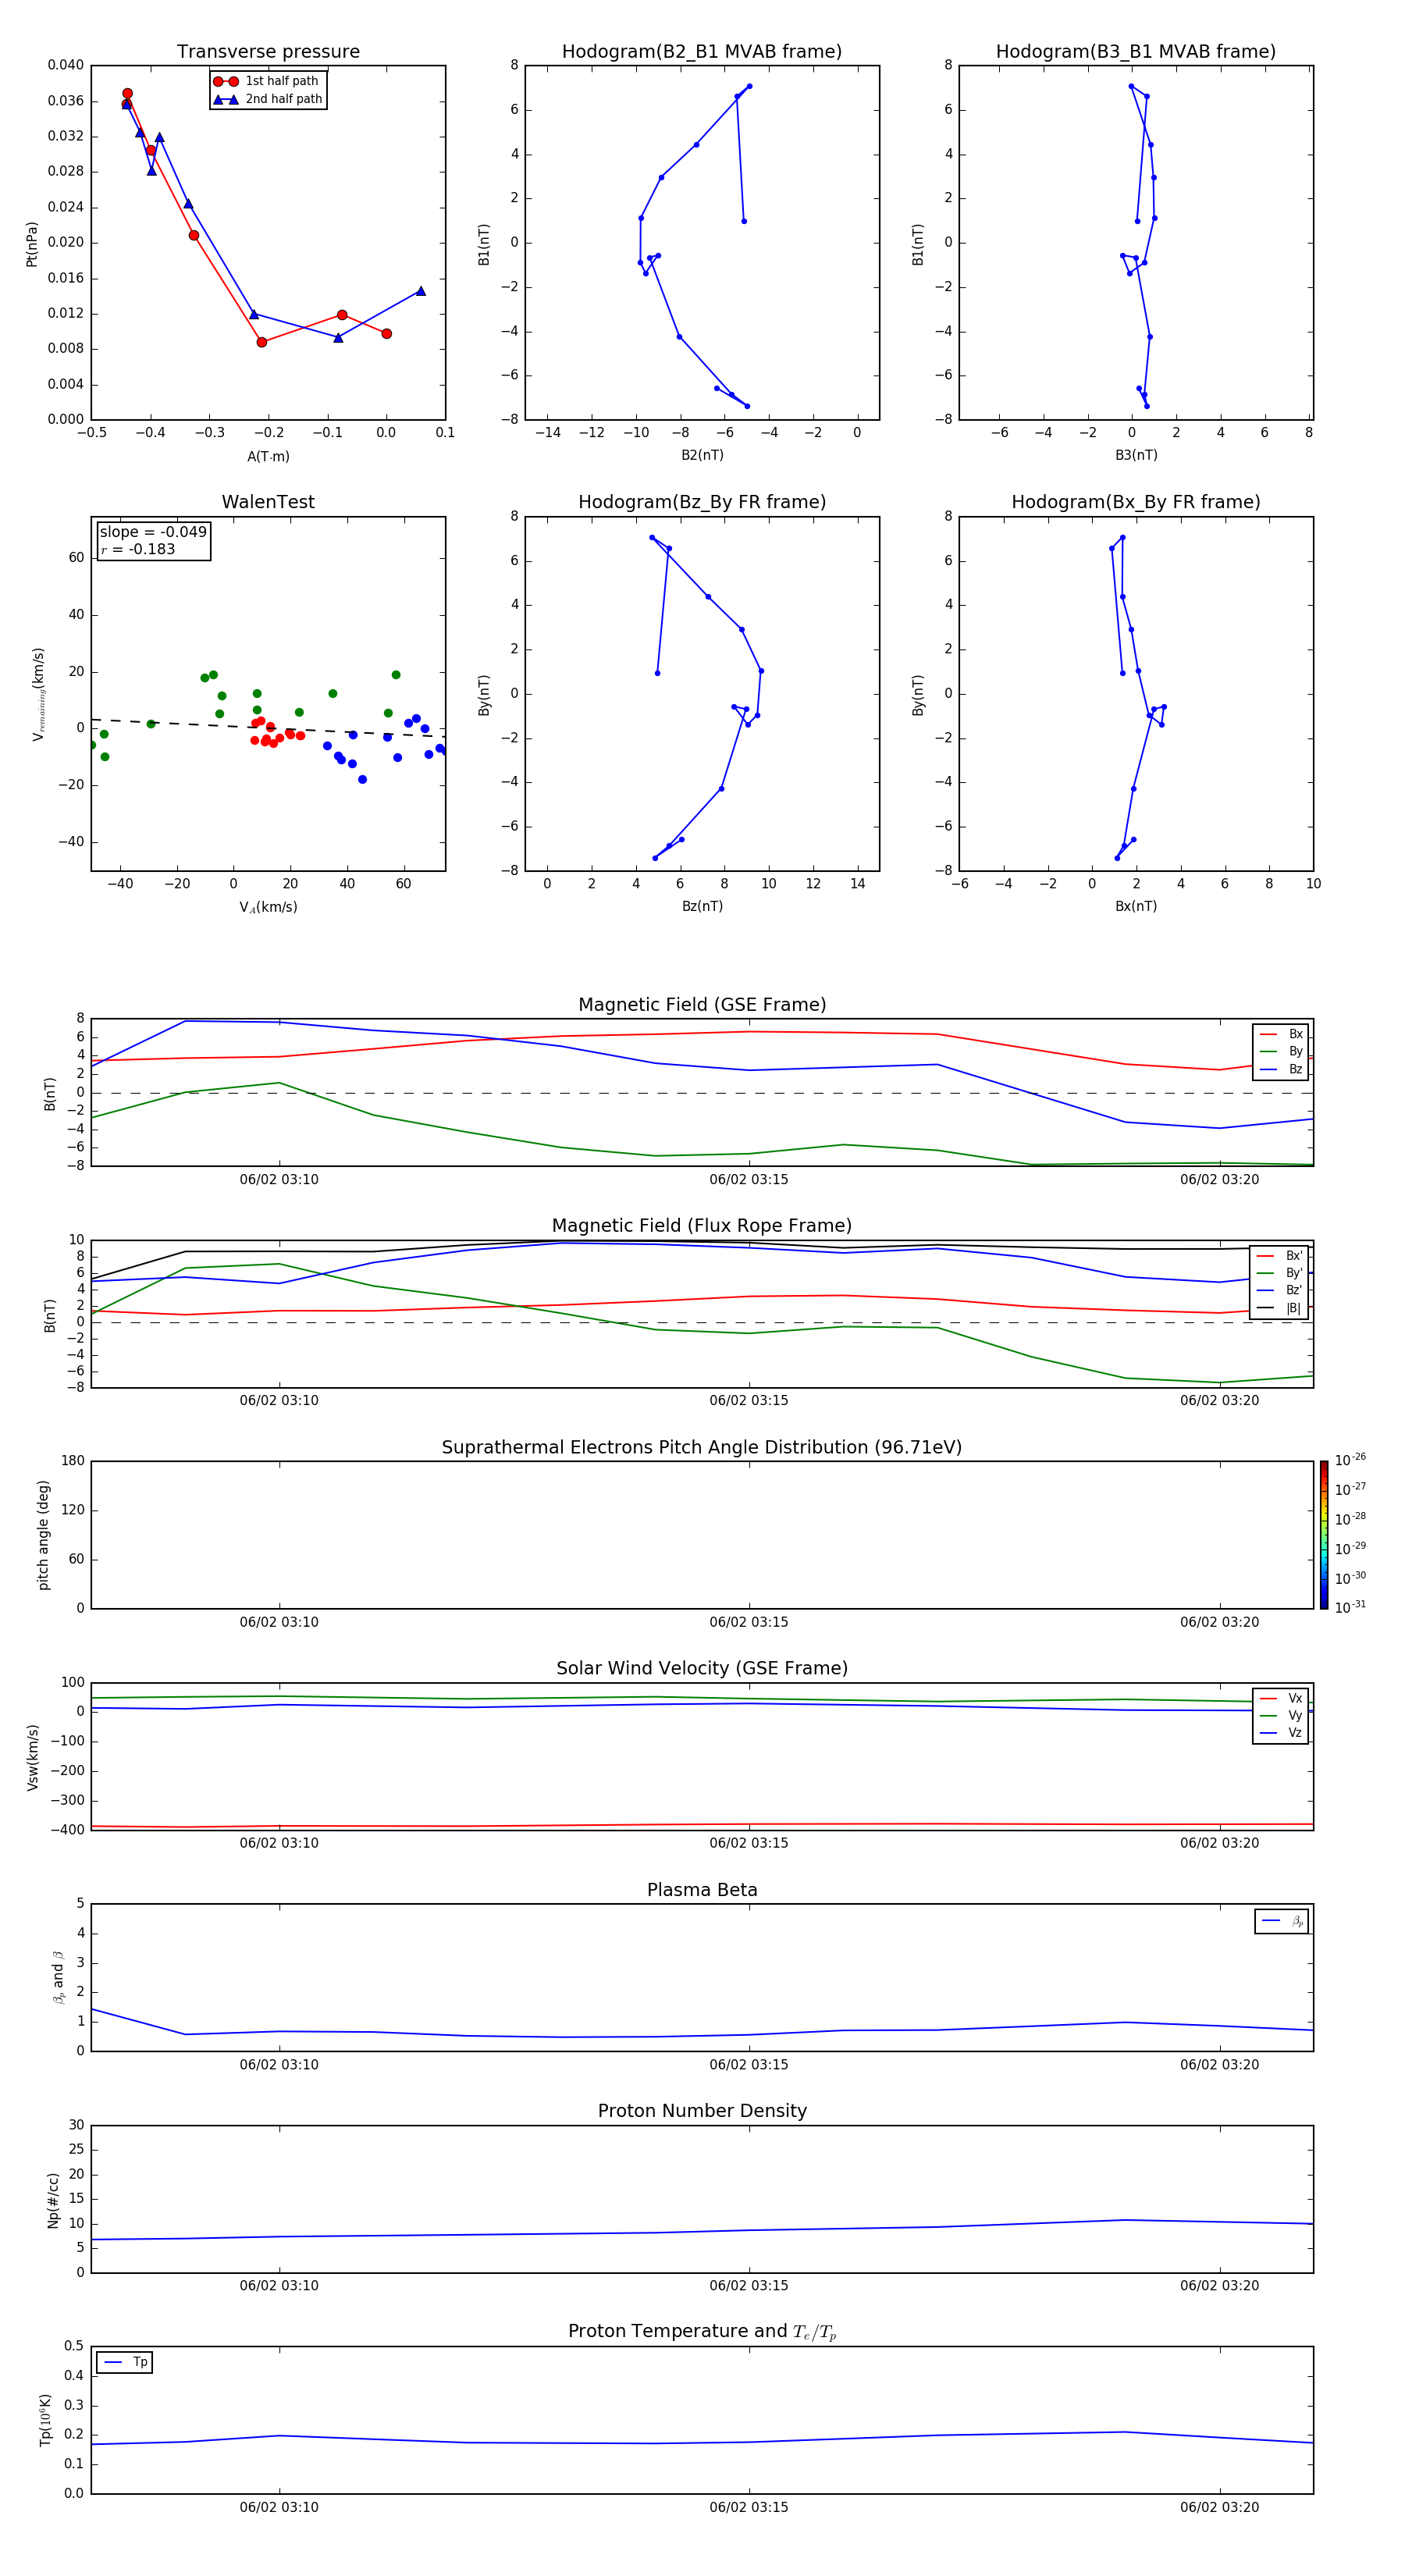Click the "By'" legend entry in Flux Rope panel
This screenshot has height=2576, width=1405.
coord(1281,1273)
